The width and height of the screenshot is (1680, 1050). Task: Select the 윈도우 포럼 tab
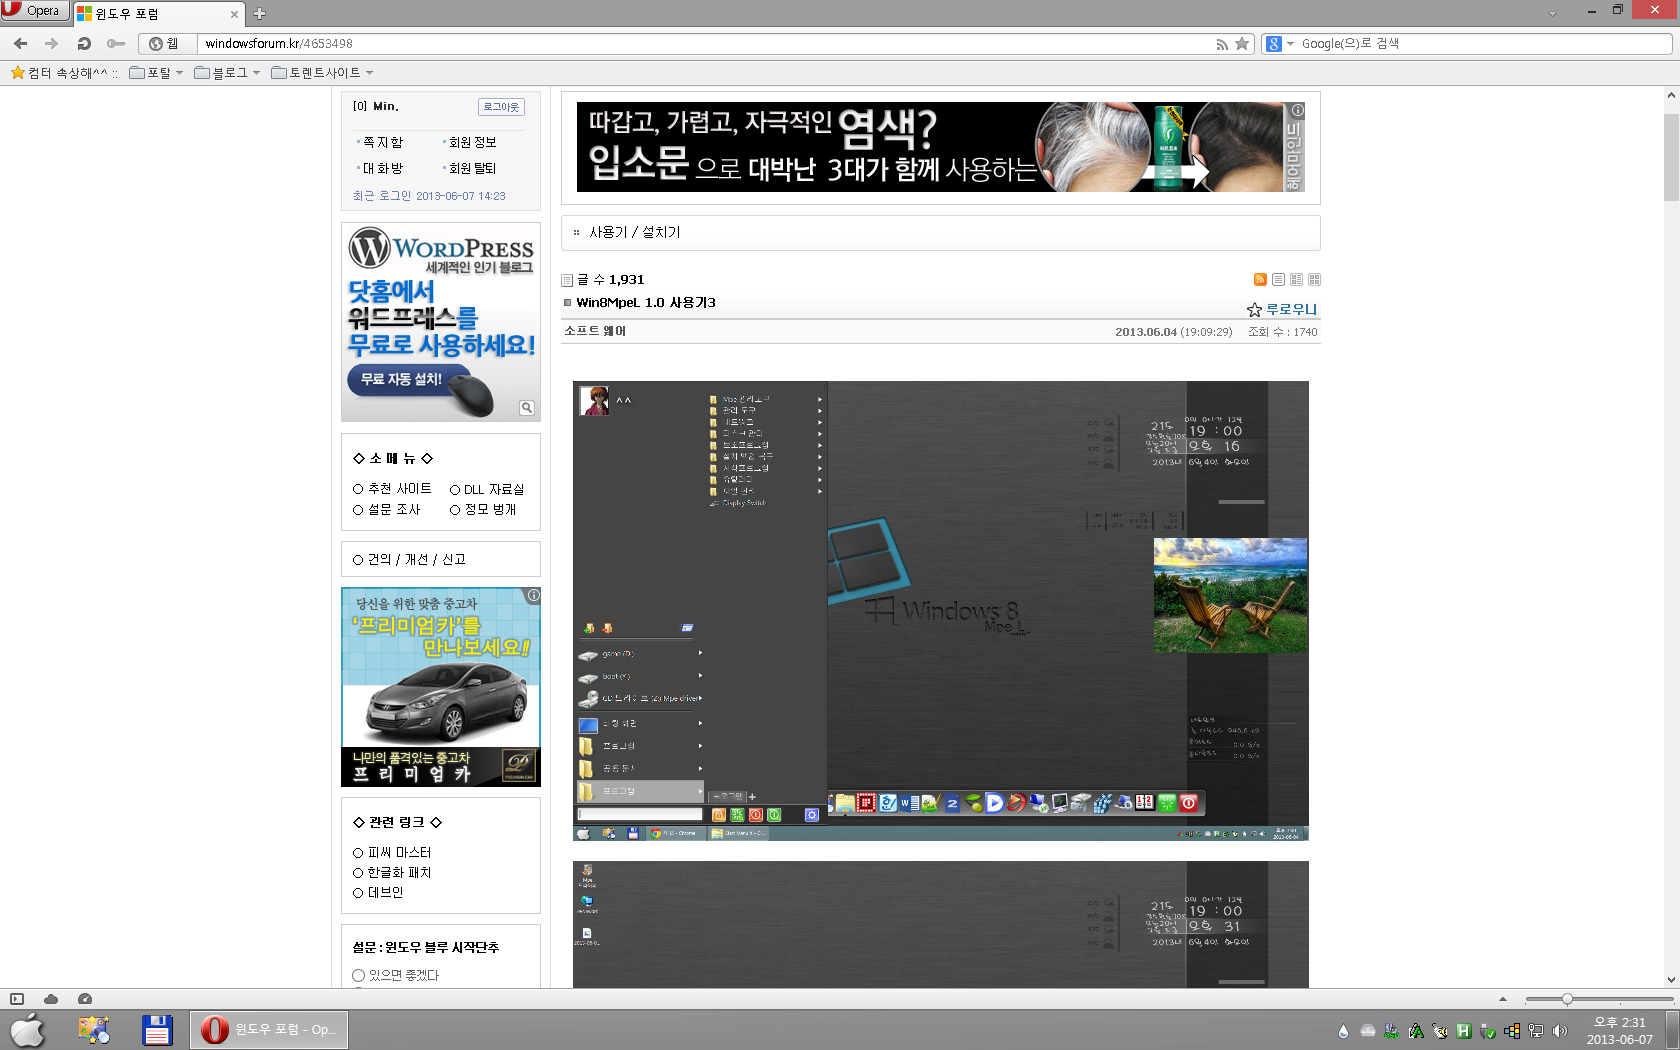click(x=158, y=14)
